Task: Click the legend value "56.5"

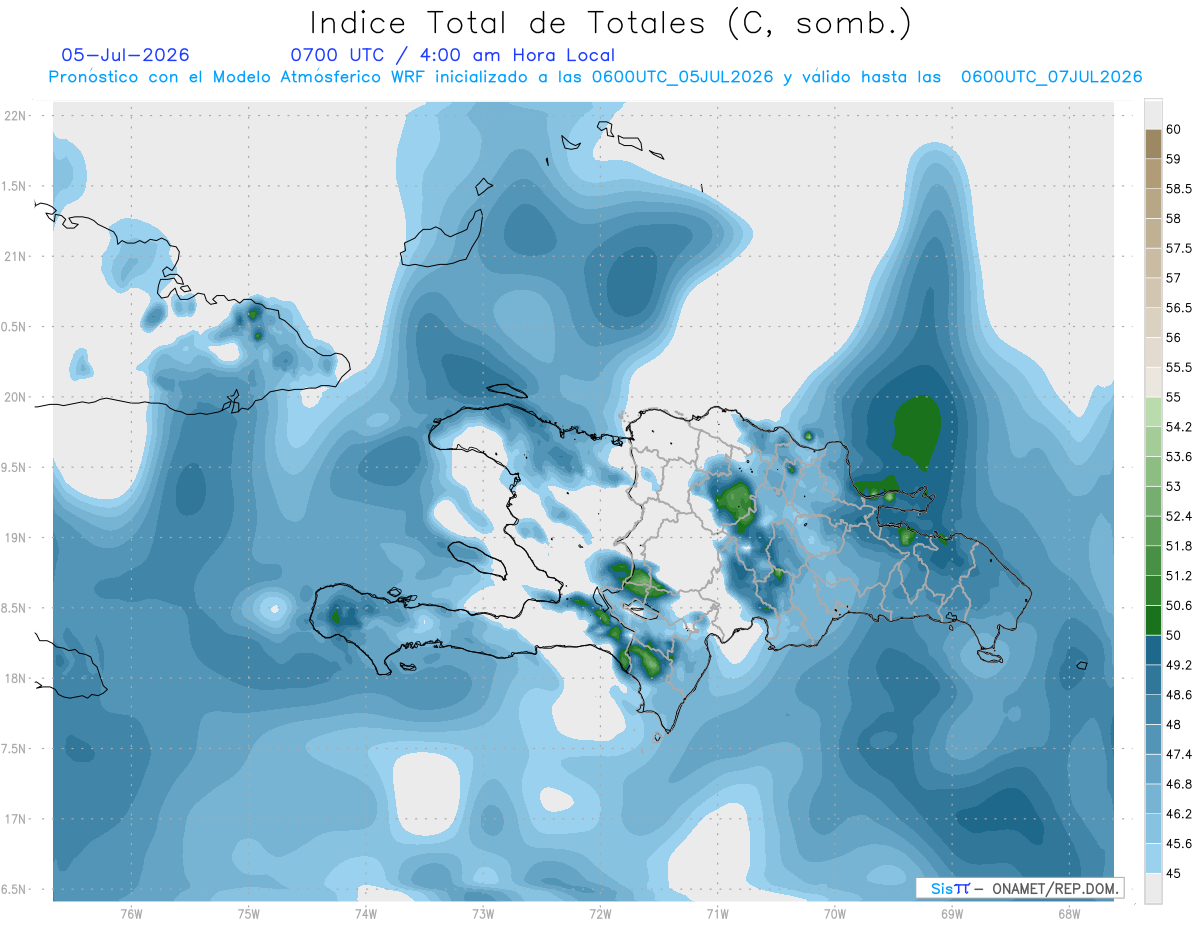Action: point(1179,308)
